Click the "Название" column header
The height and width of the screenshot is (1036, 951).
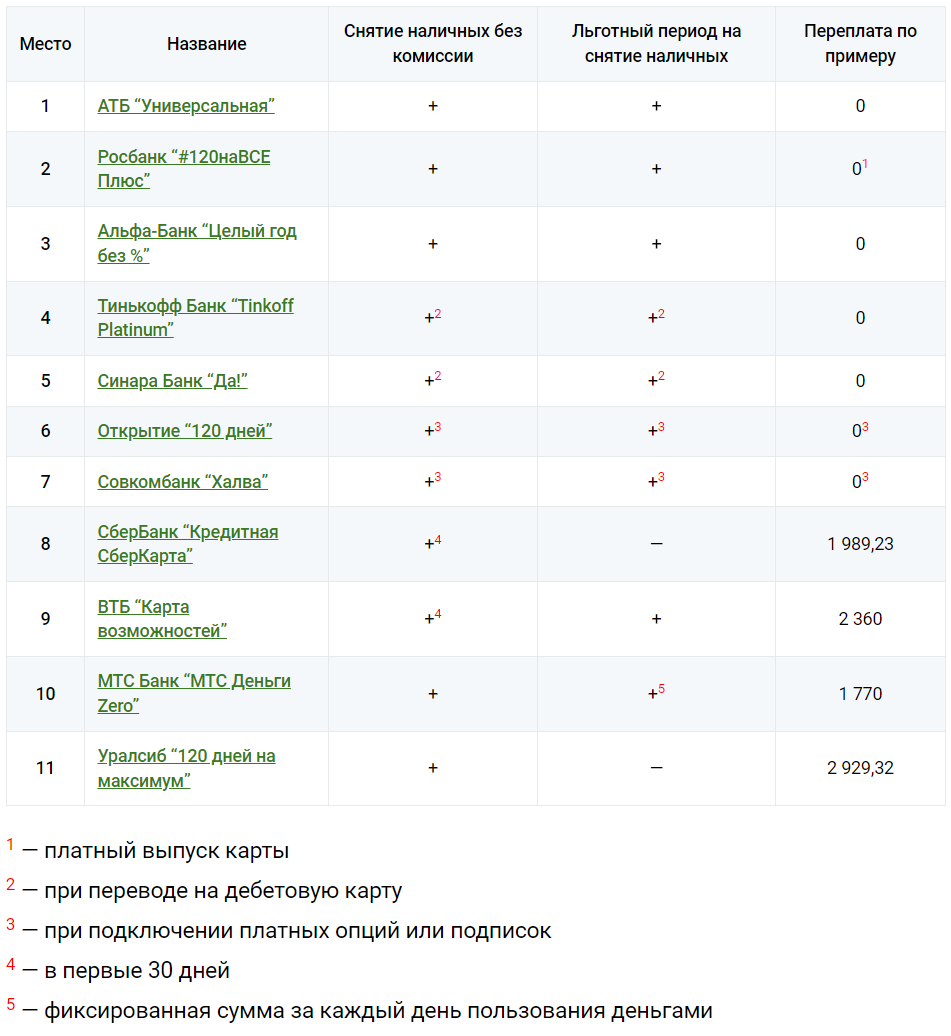[x=206, y=44]
